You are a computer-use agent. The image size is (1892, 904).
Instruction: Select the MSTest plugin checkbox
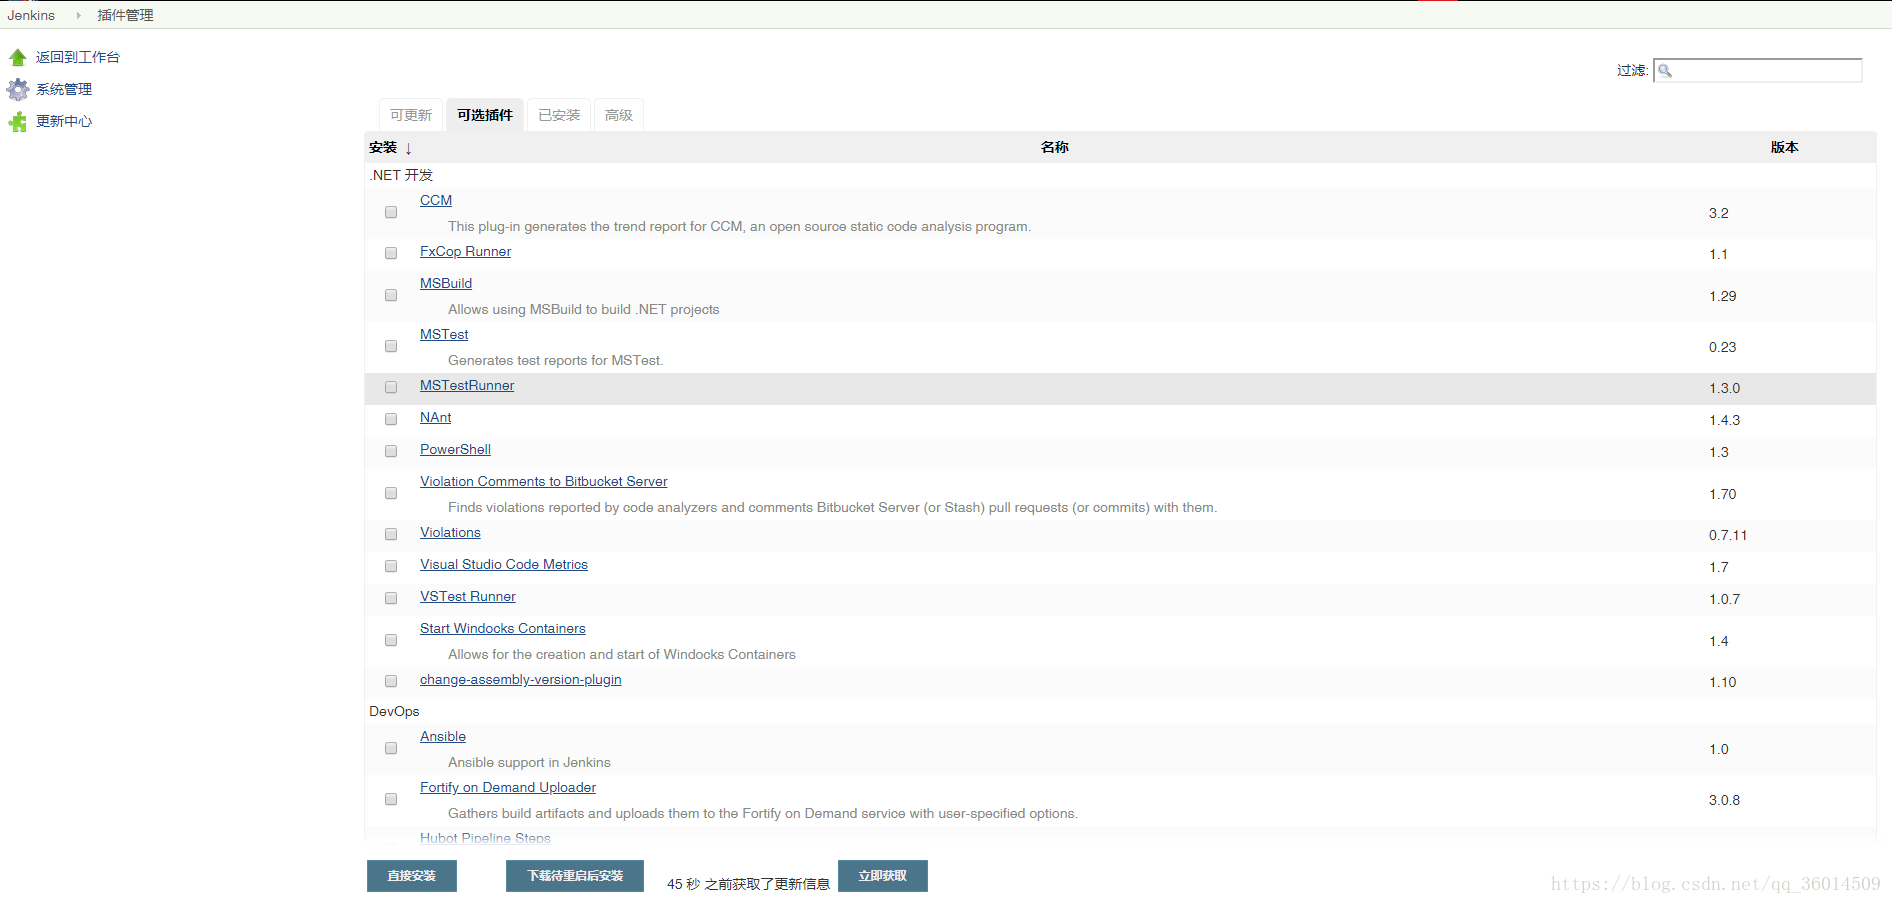click(x=391, y=346)
